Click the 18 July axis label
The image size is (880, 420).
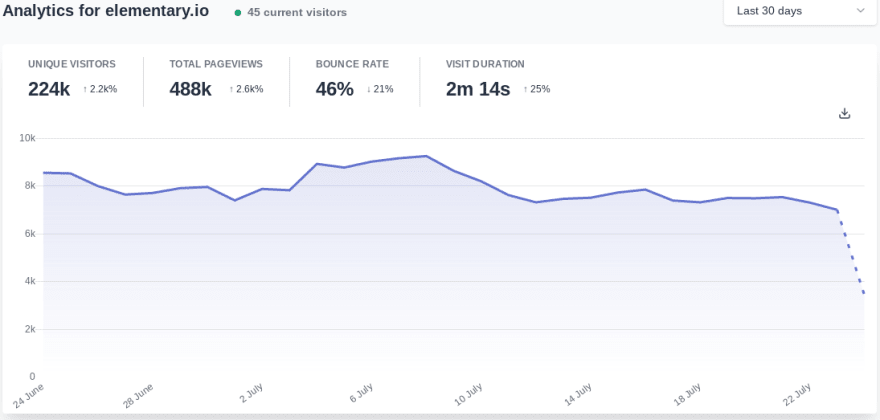point(688,395)
